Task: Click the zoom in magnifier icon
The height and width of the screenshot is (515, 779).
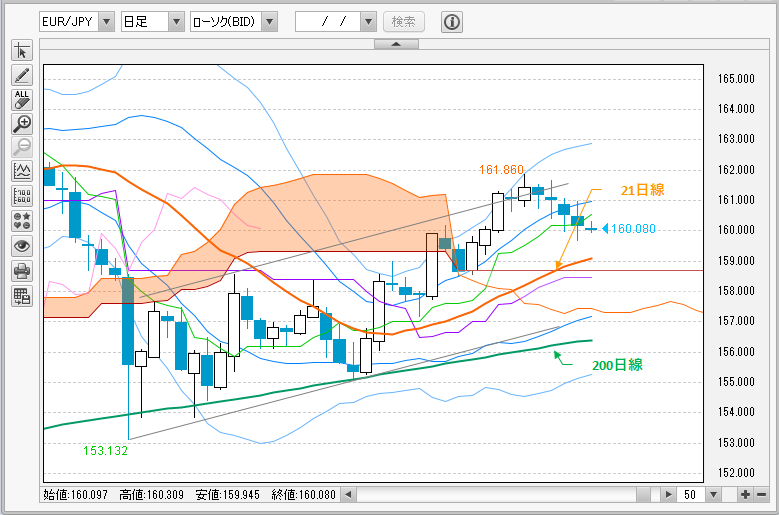Action: (22, 124)
